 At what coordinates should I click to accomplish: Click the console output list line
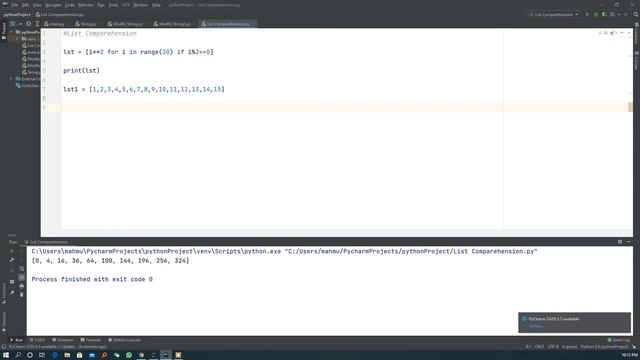click(110, 260)
